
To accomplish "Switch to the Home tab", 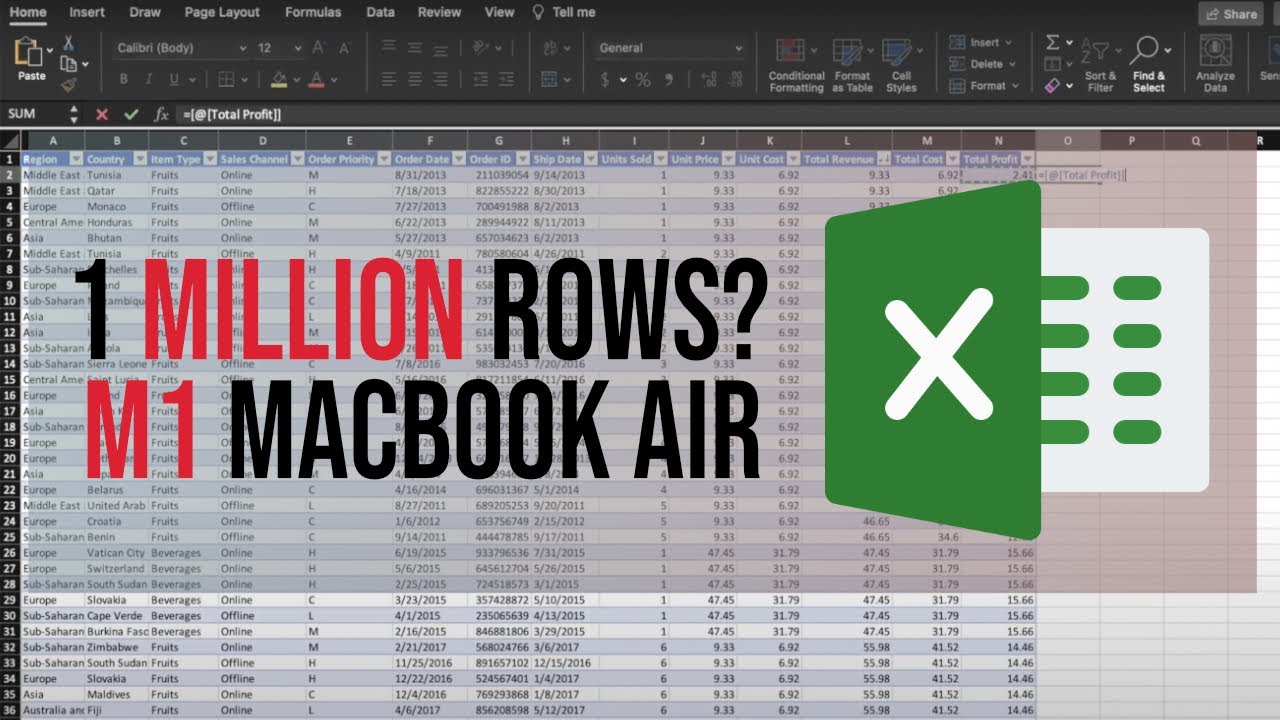I will pos(28,12).
